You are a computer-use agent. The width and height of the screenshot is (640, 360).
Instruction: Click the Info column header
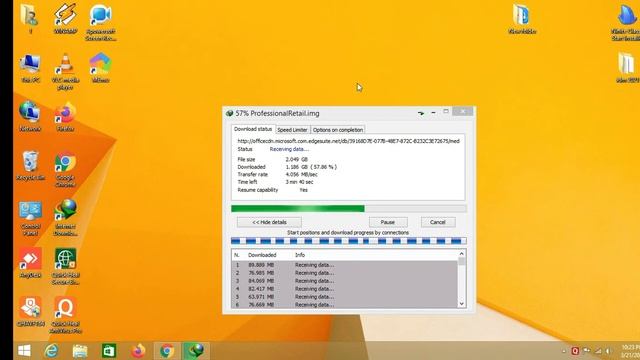[x=300, y=255]
